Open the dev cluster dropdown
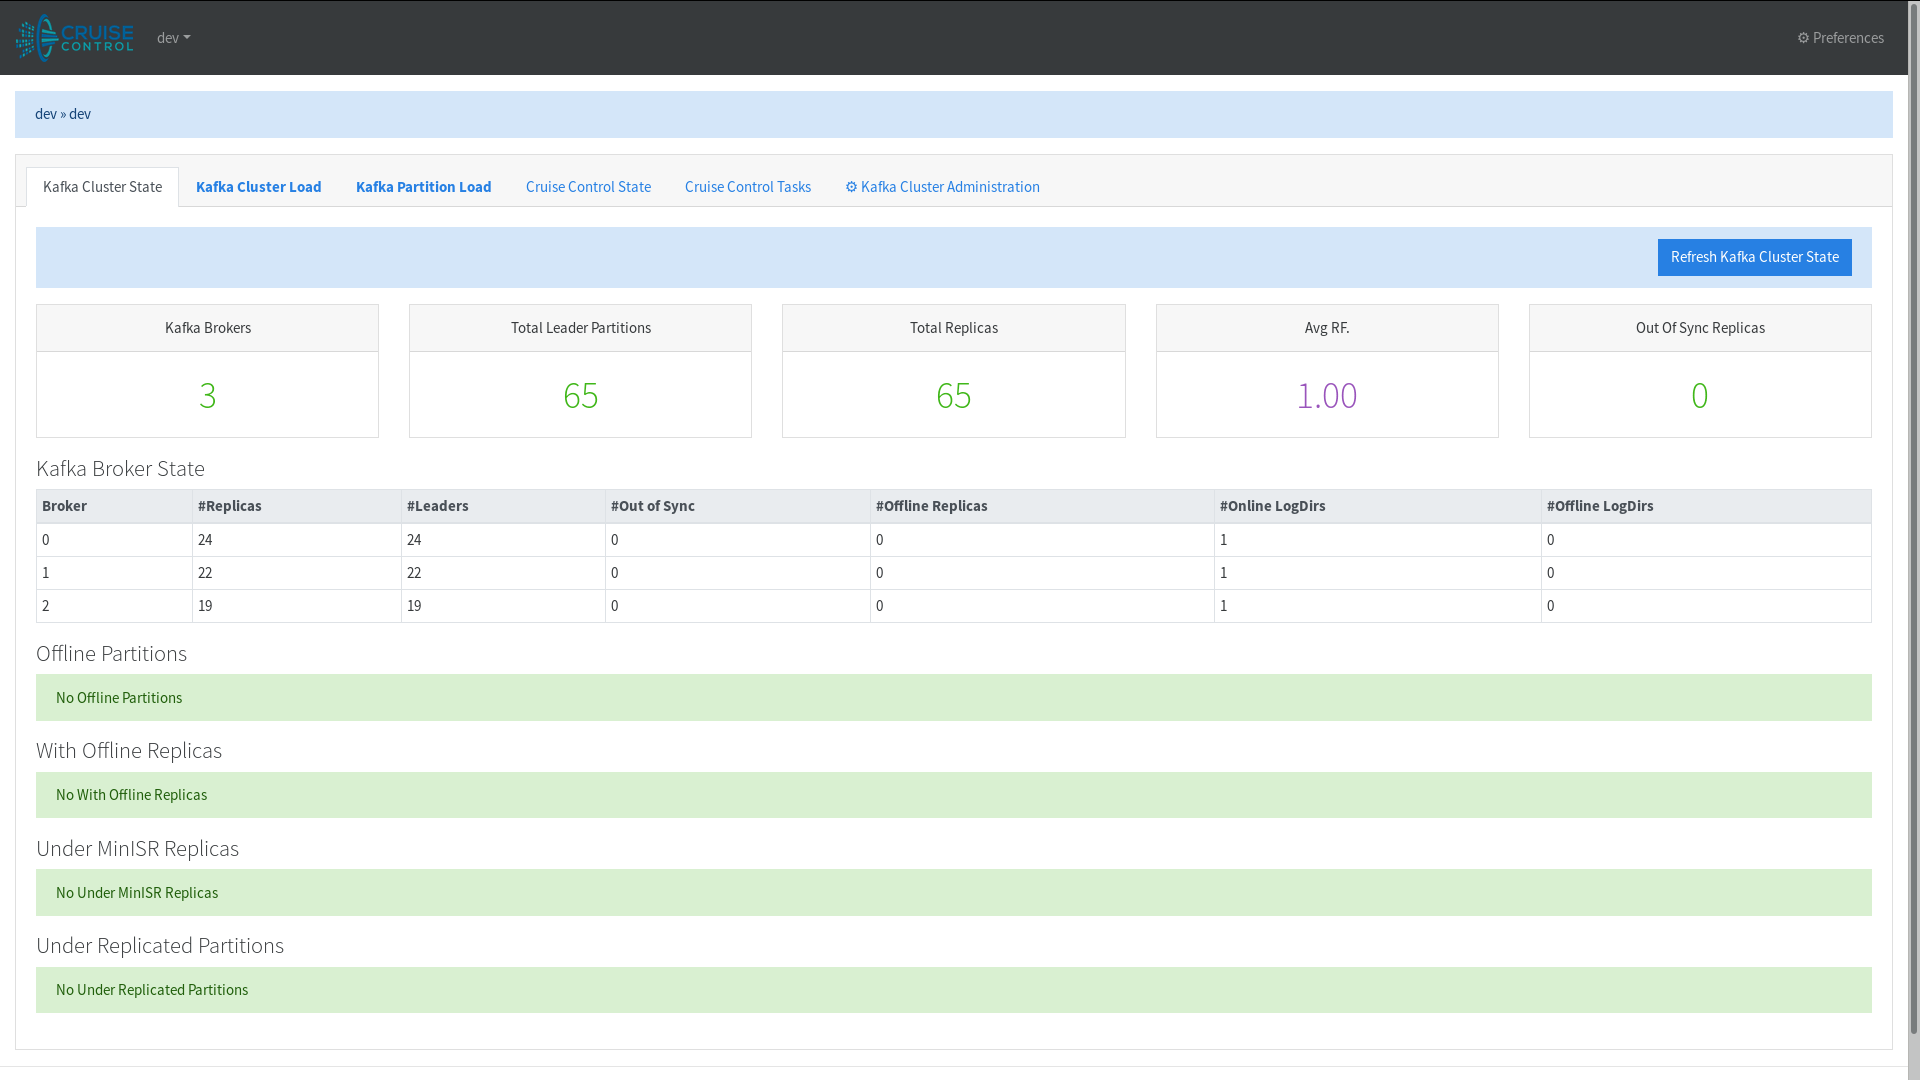The width and height of the screenshot is (1920, 1080). pos(173,38)
